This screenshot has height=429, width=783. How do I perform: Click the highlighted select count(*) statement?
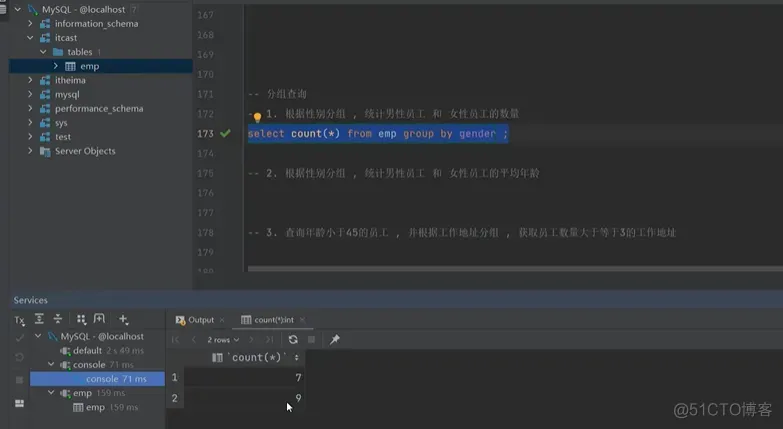[378, 133]
